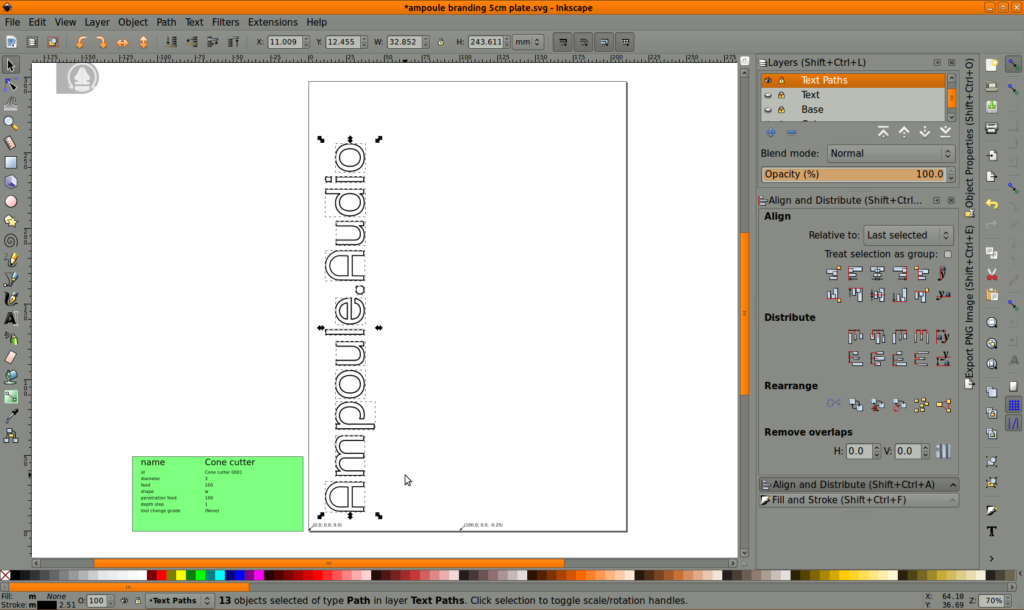The height and width of the screenshot is (610, 1024).
Task: Toggle lock on Text layer
Action: tap(781, 95)
